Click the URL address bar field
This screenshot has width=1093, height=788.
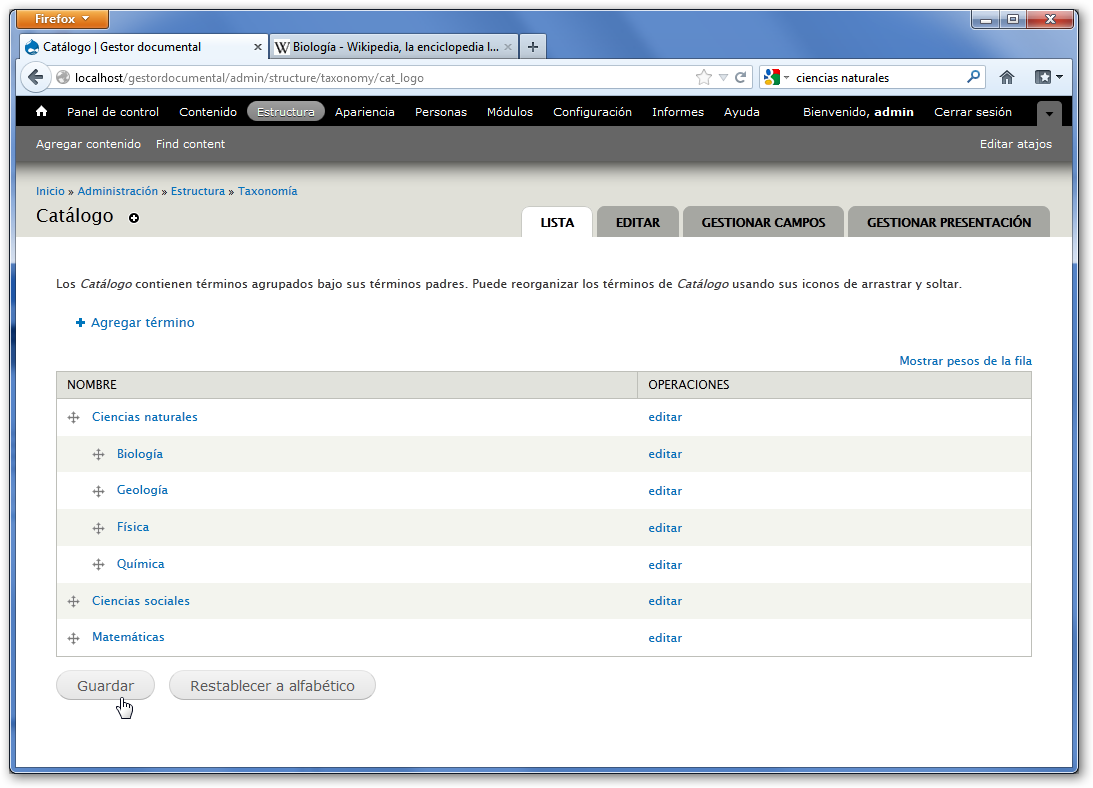(380, 77)
